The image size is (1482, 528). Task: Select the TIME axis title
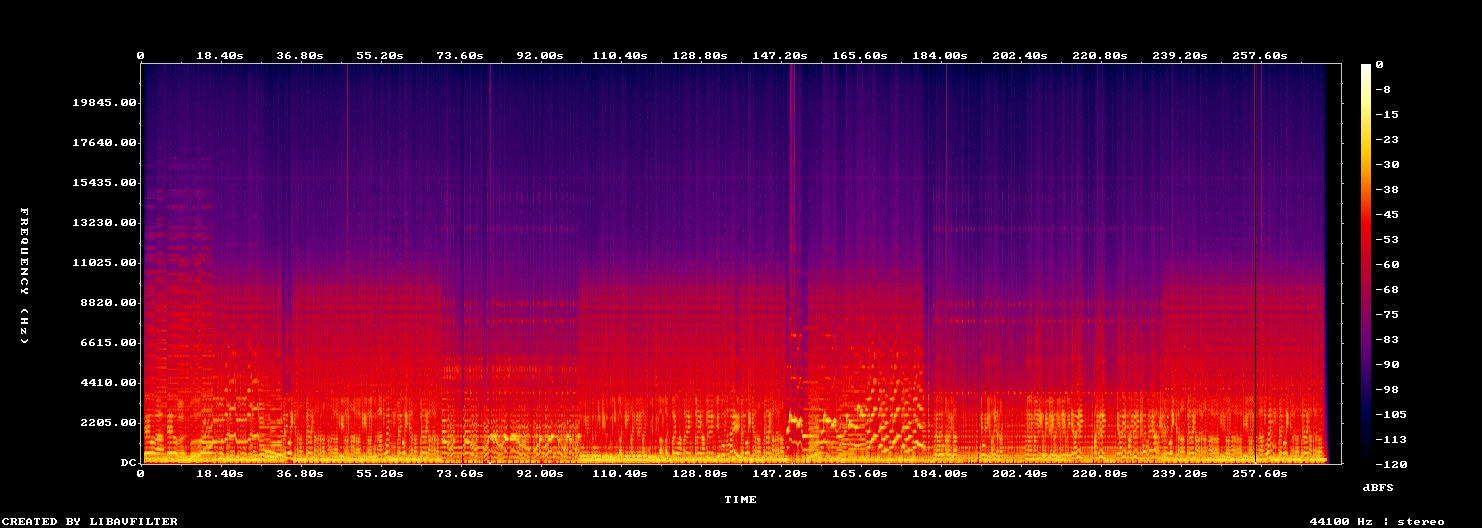point(741,499)
